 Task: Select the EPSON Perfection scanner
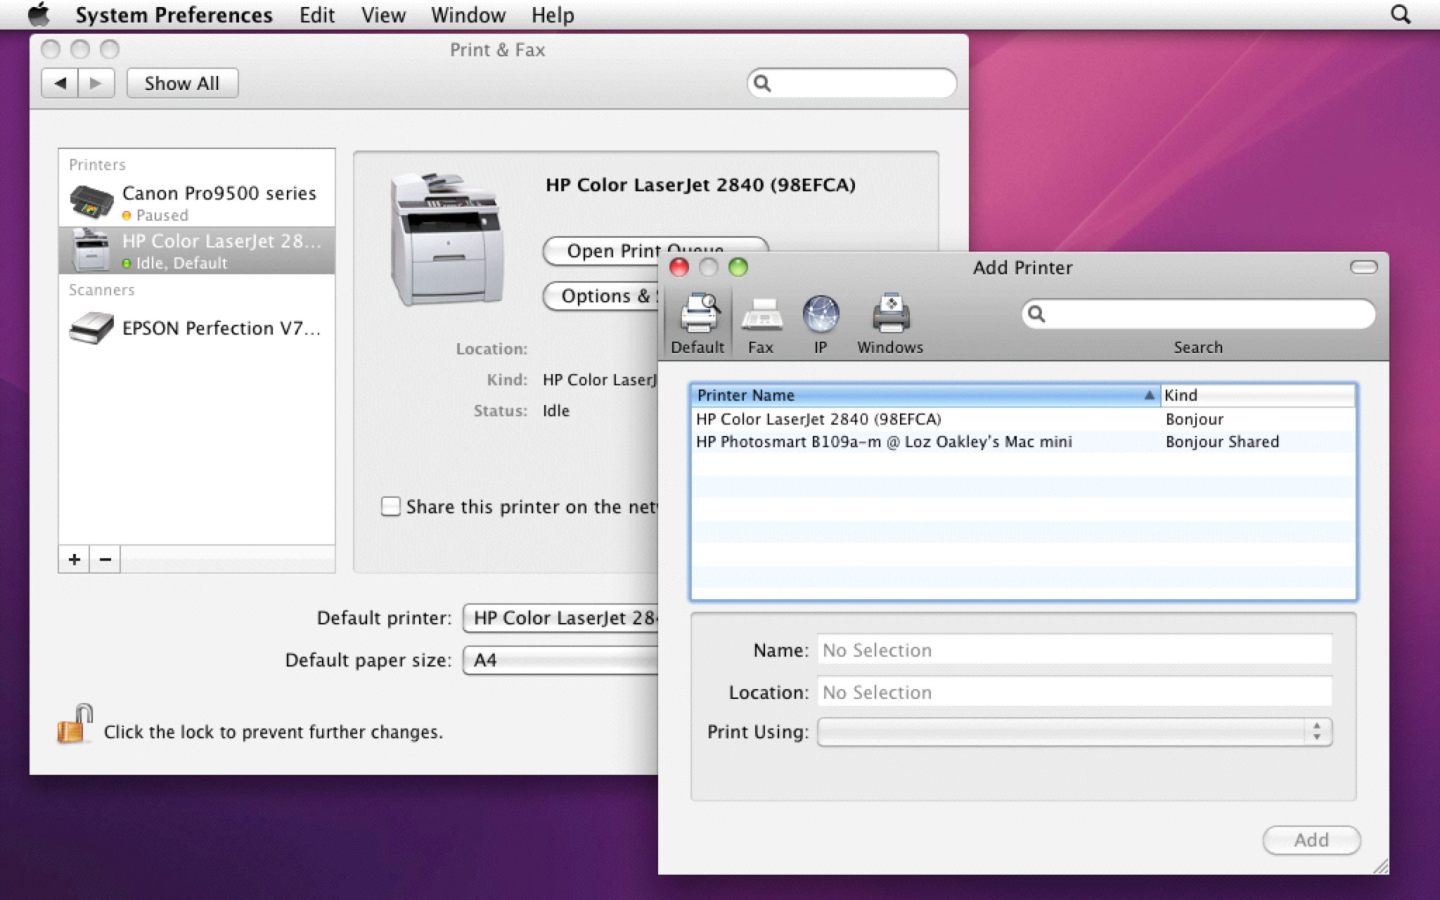(x=197, y=328)
